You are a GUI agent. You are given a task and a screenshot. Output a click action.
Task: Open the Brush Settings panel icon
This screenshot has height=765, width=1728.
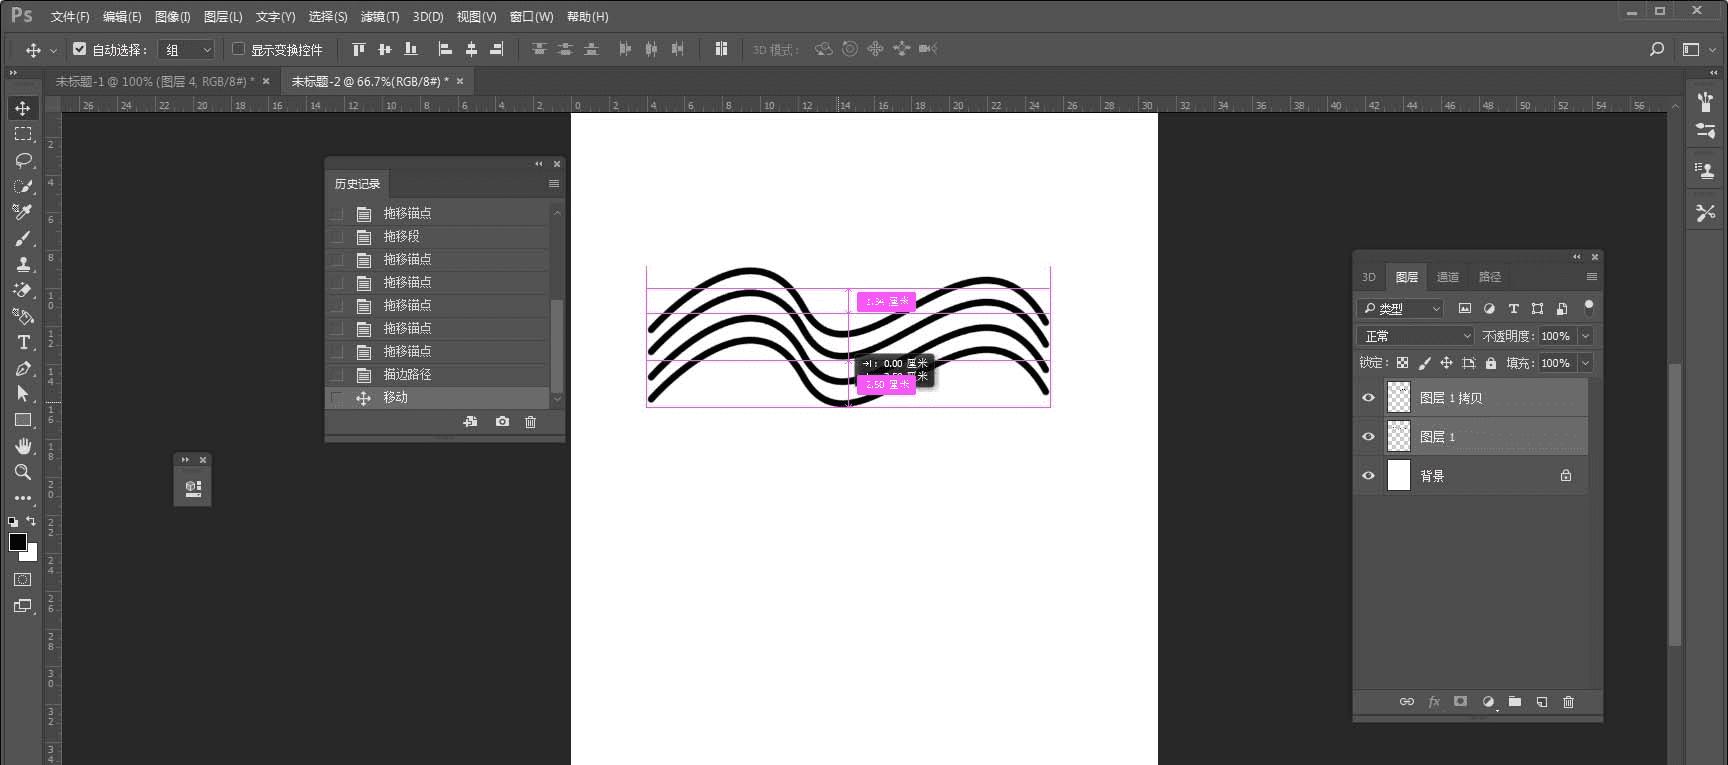click(1706, 101)
